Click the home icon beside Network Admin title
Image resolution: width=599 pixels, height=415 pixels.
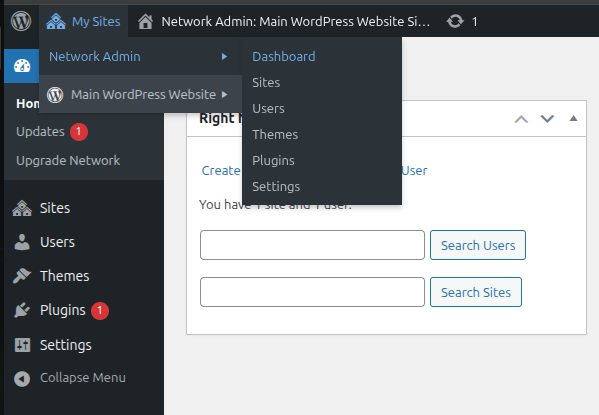coord(146,21)
